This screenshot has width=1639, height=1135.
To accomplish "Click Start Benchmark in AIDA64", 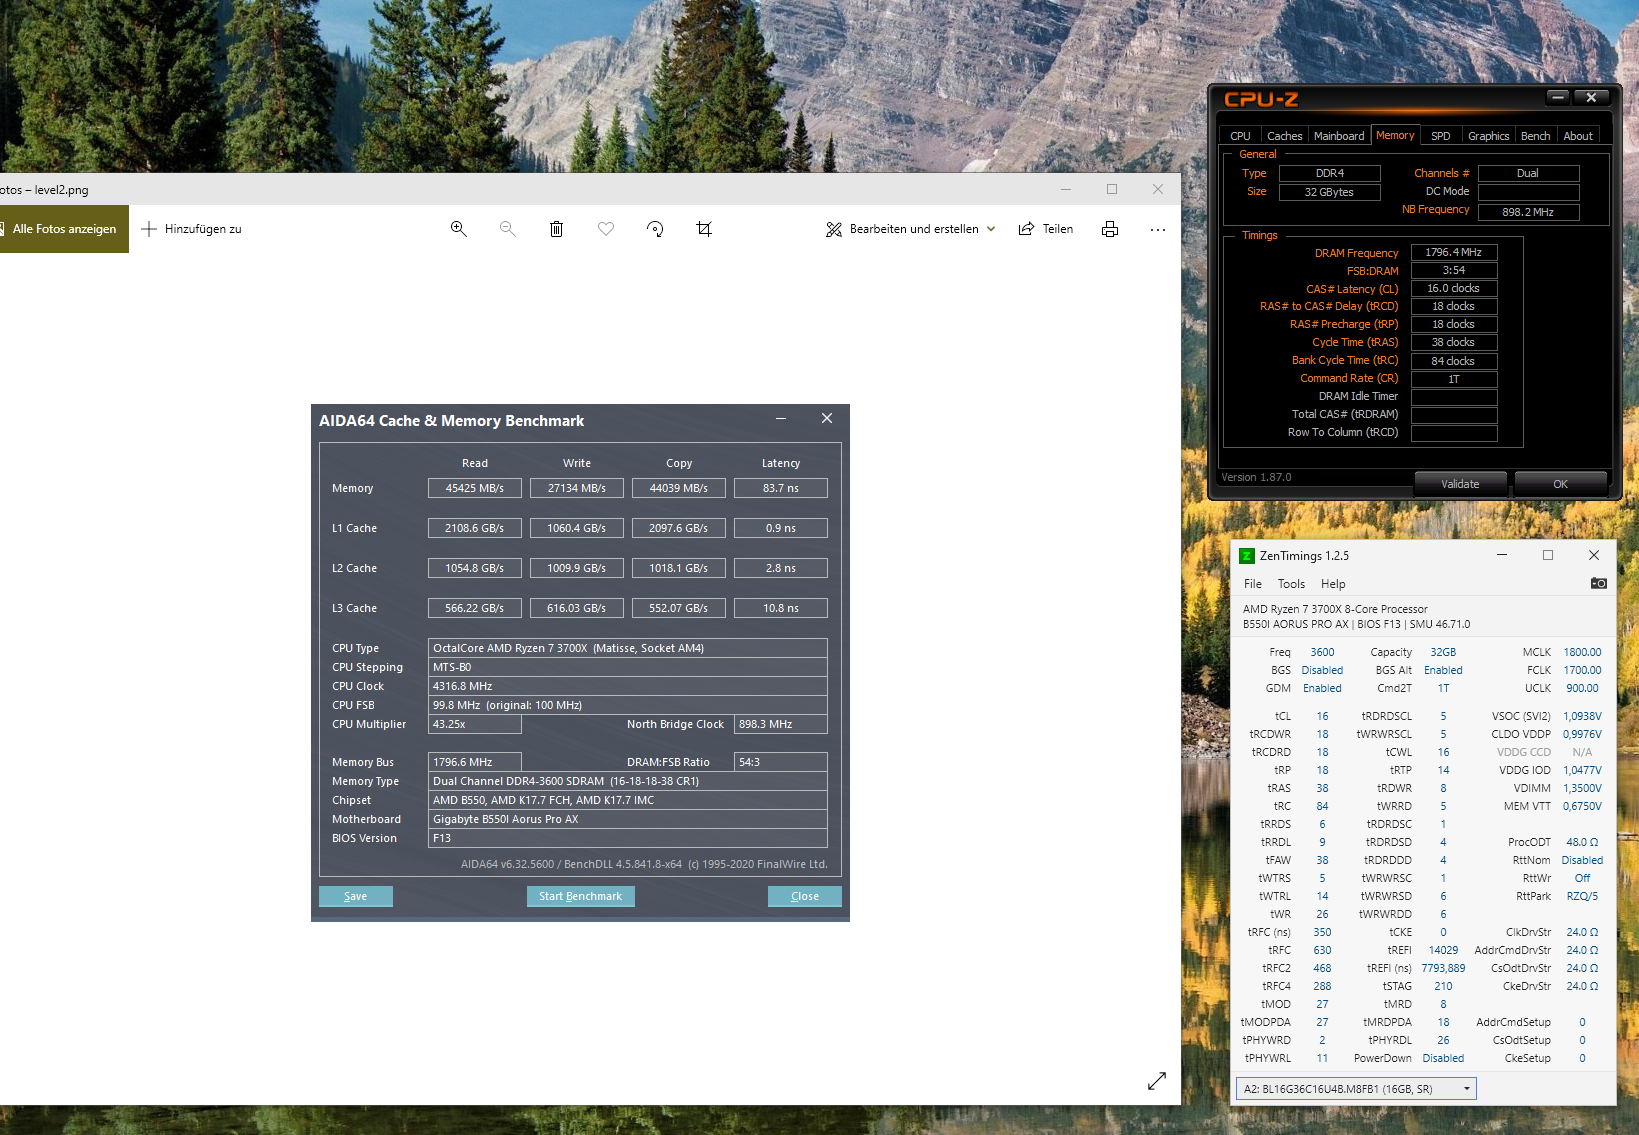I will tap(580, 896).
